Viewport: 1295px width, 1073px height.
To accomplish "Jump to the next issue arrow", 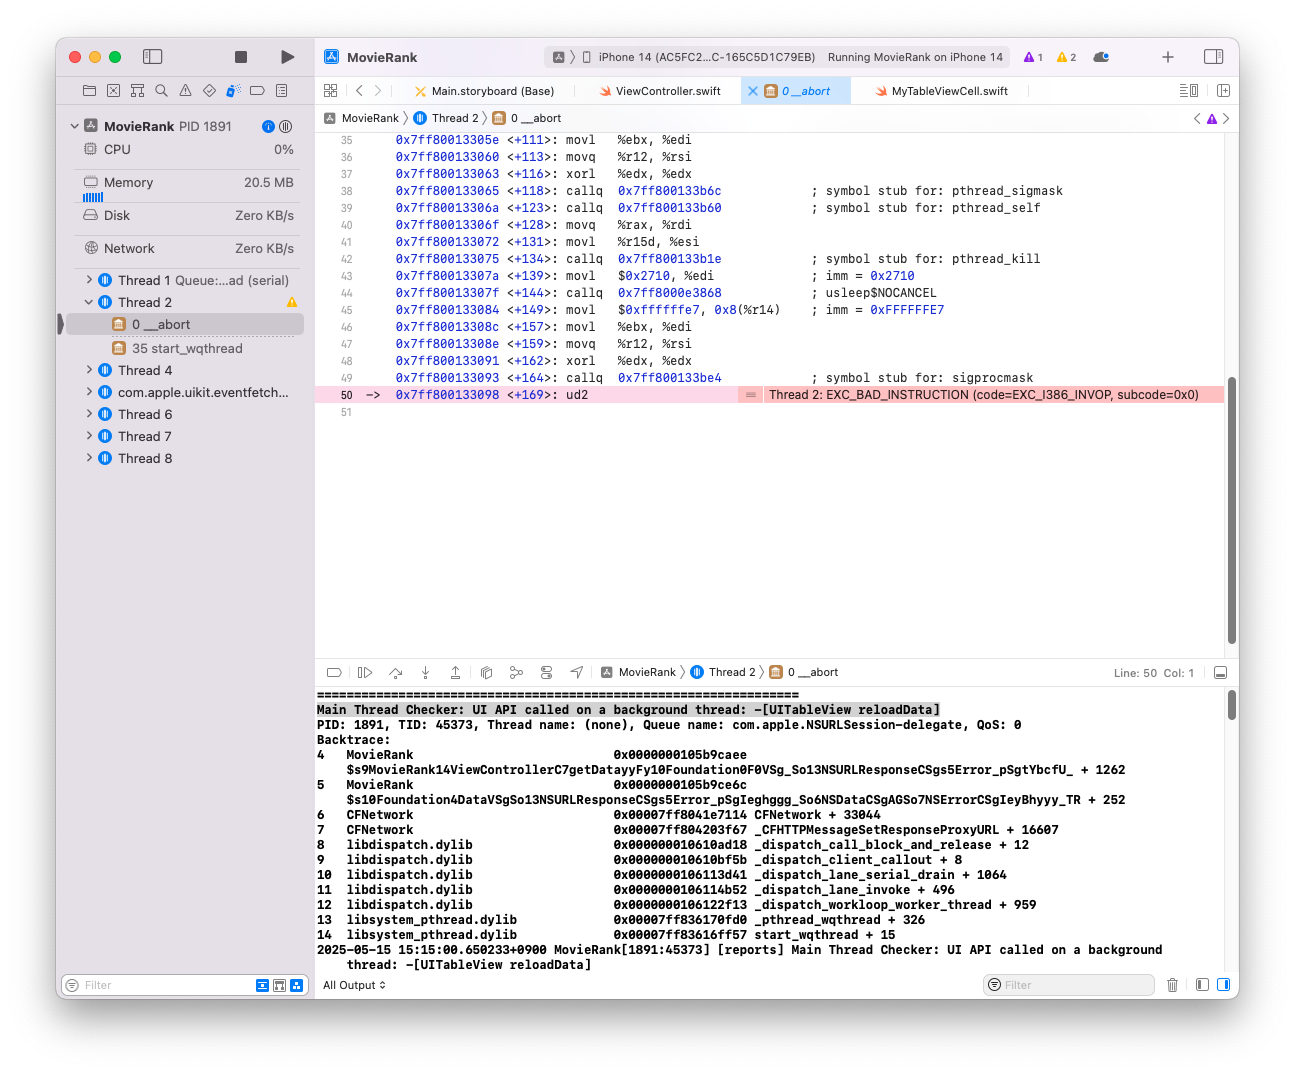I will point(1226,118).
